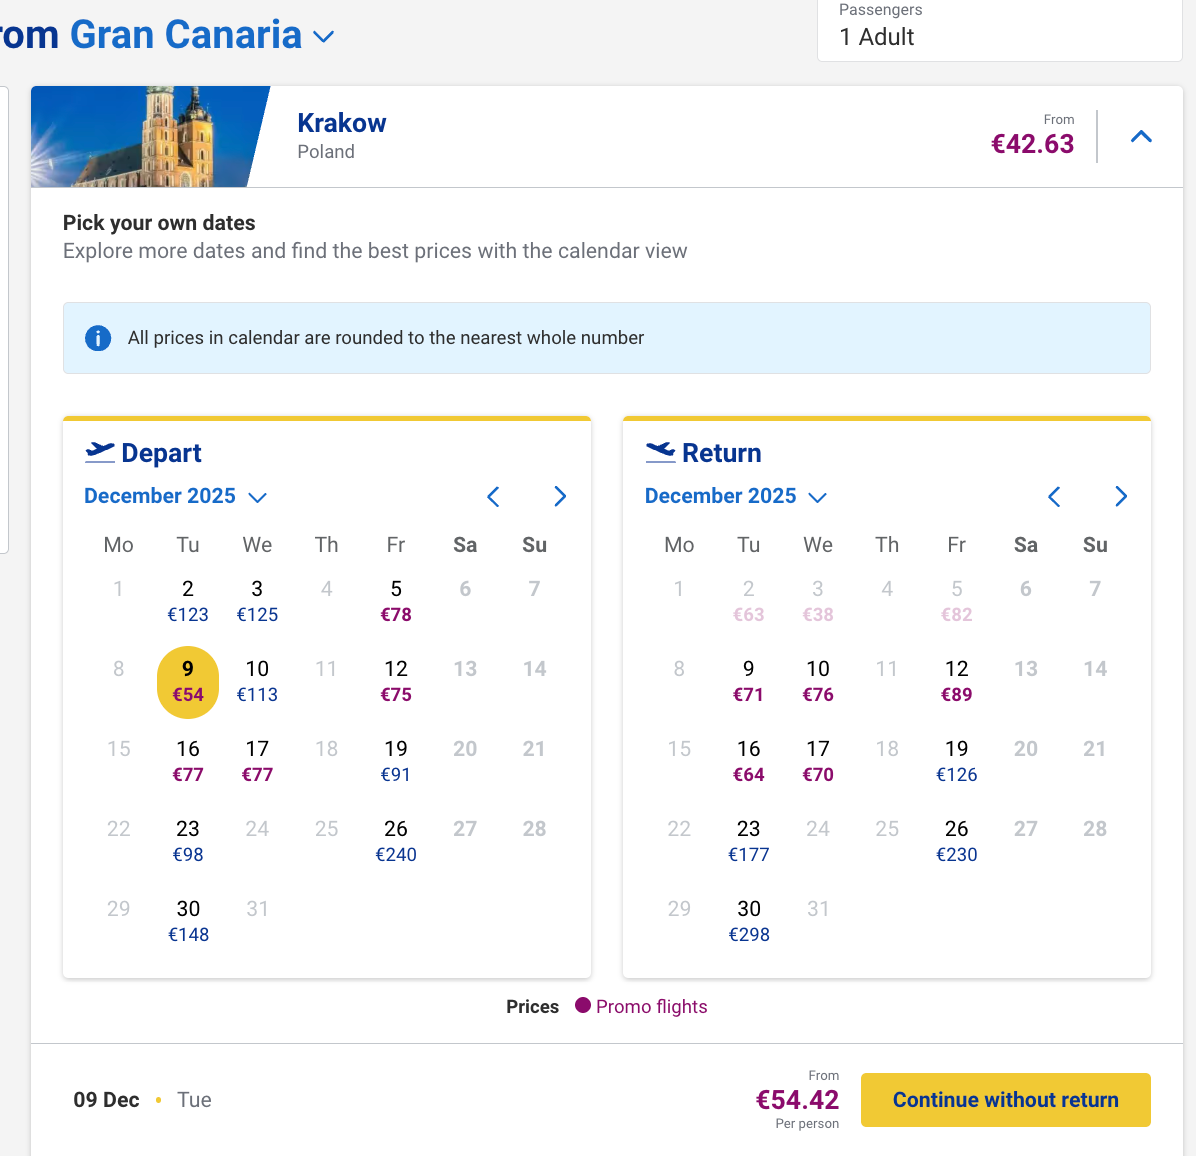Click the blue info icon in notice
This screenshot has height=1156, width=1196.
tap(98, 338)
